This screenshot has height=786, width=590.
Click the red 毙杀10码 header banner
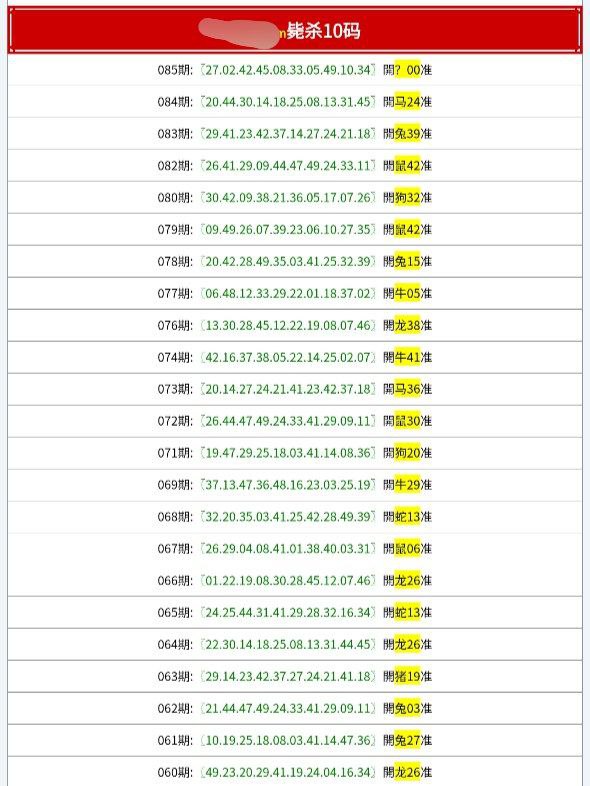[295, 30]
